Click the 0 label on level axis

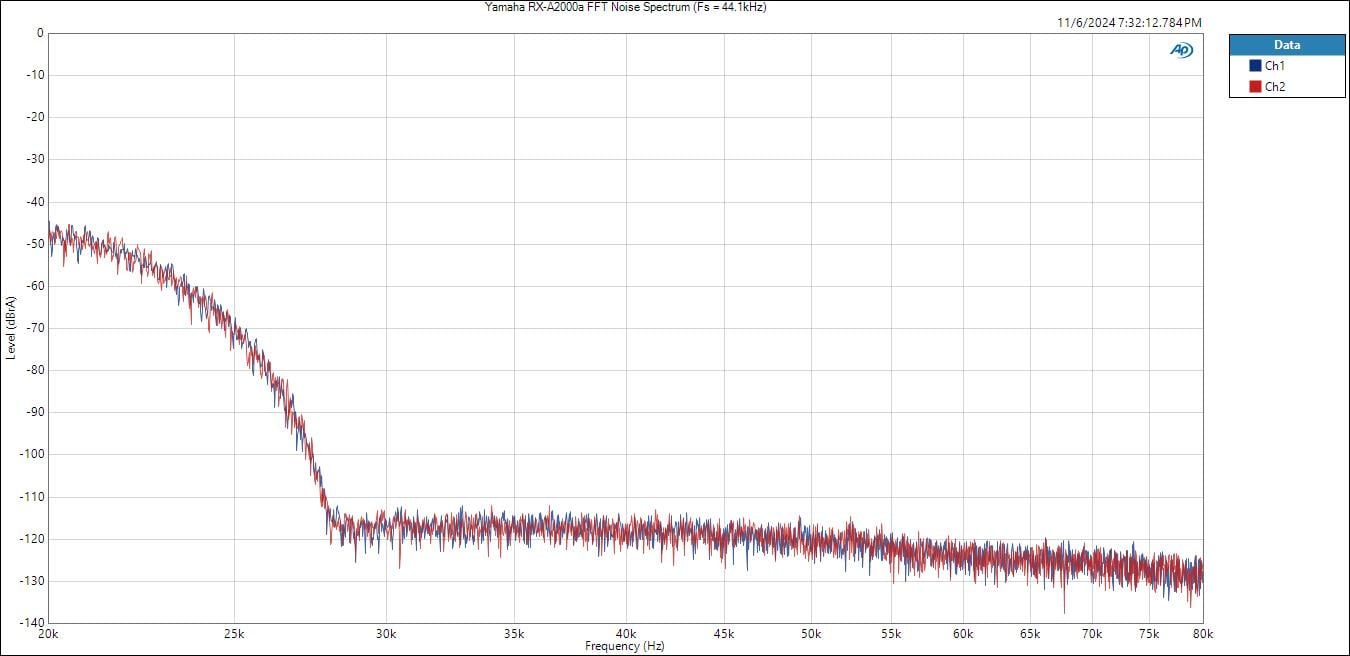[x=40, y=33]
